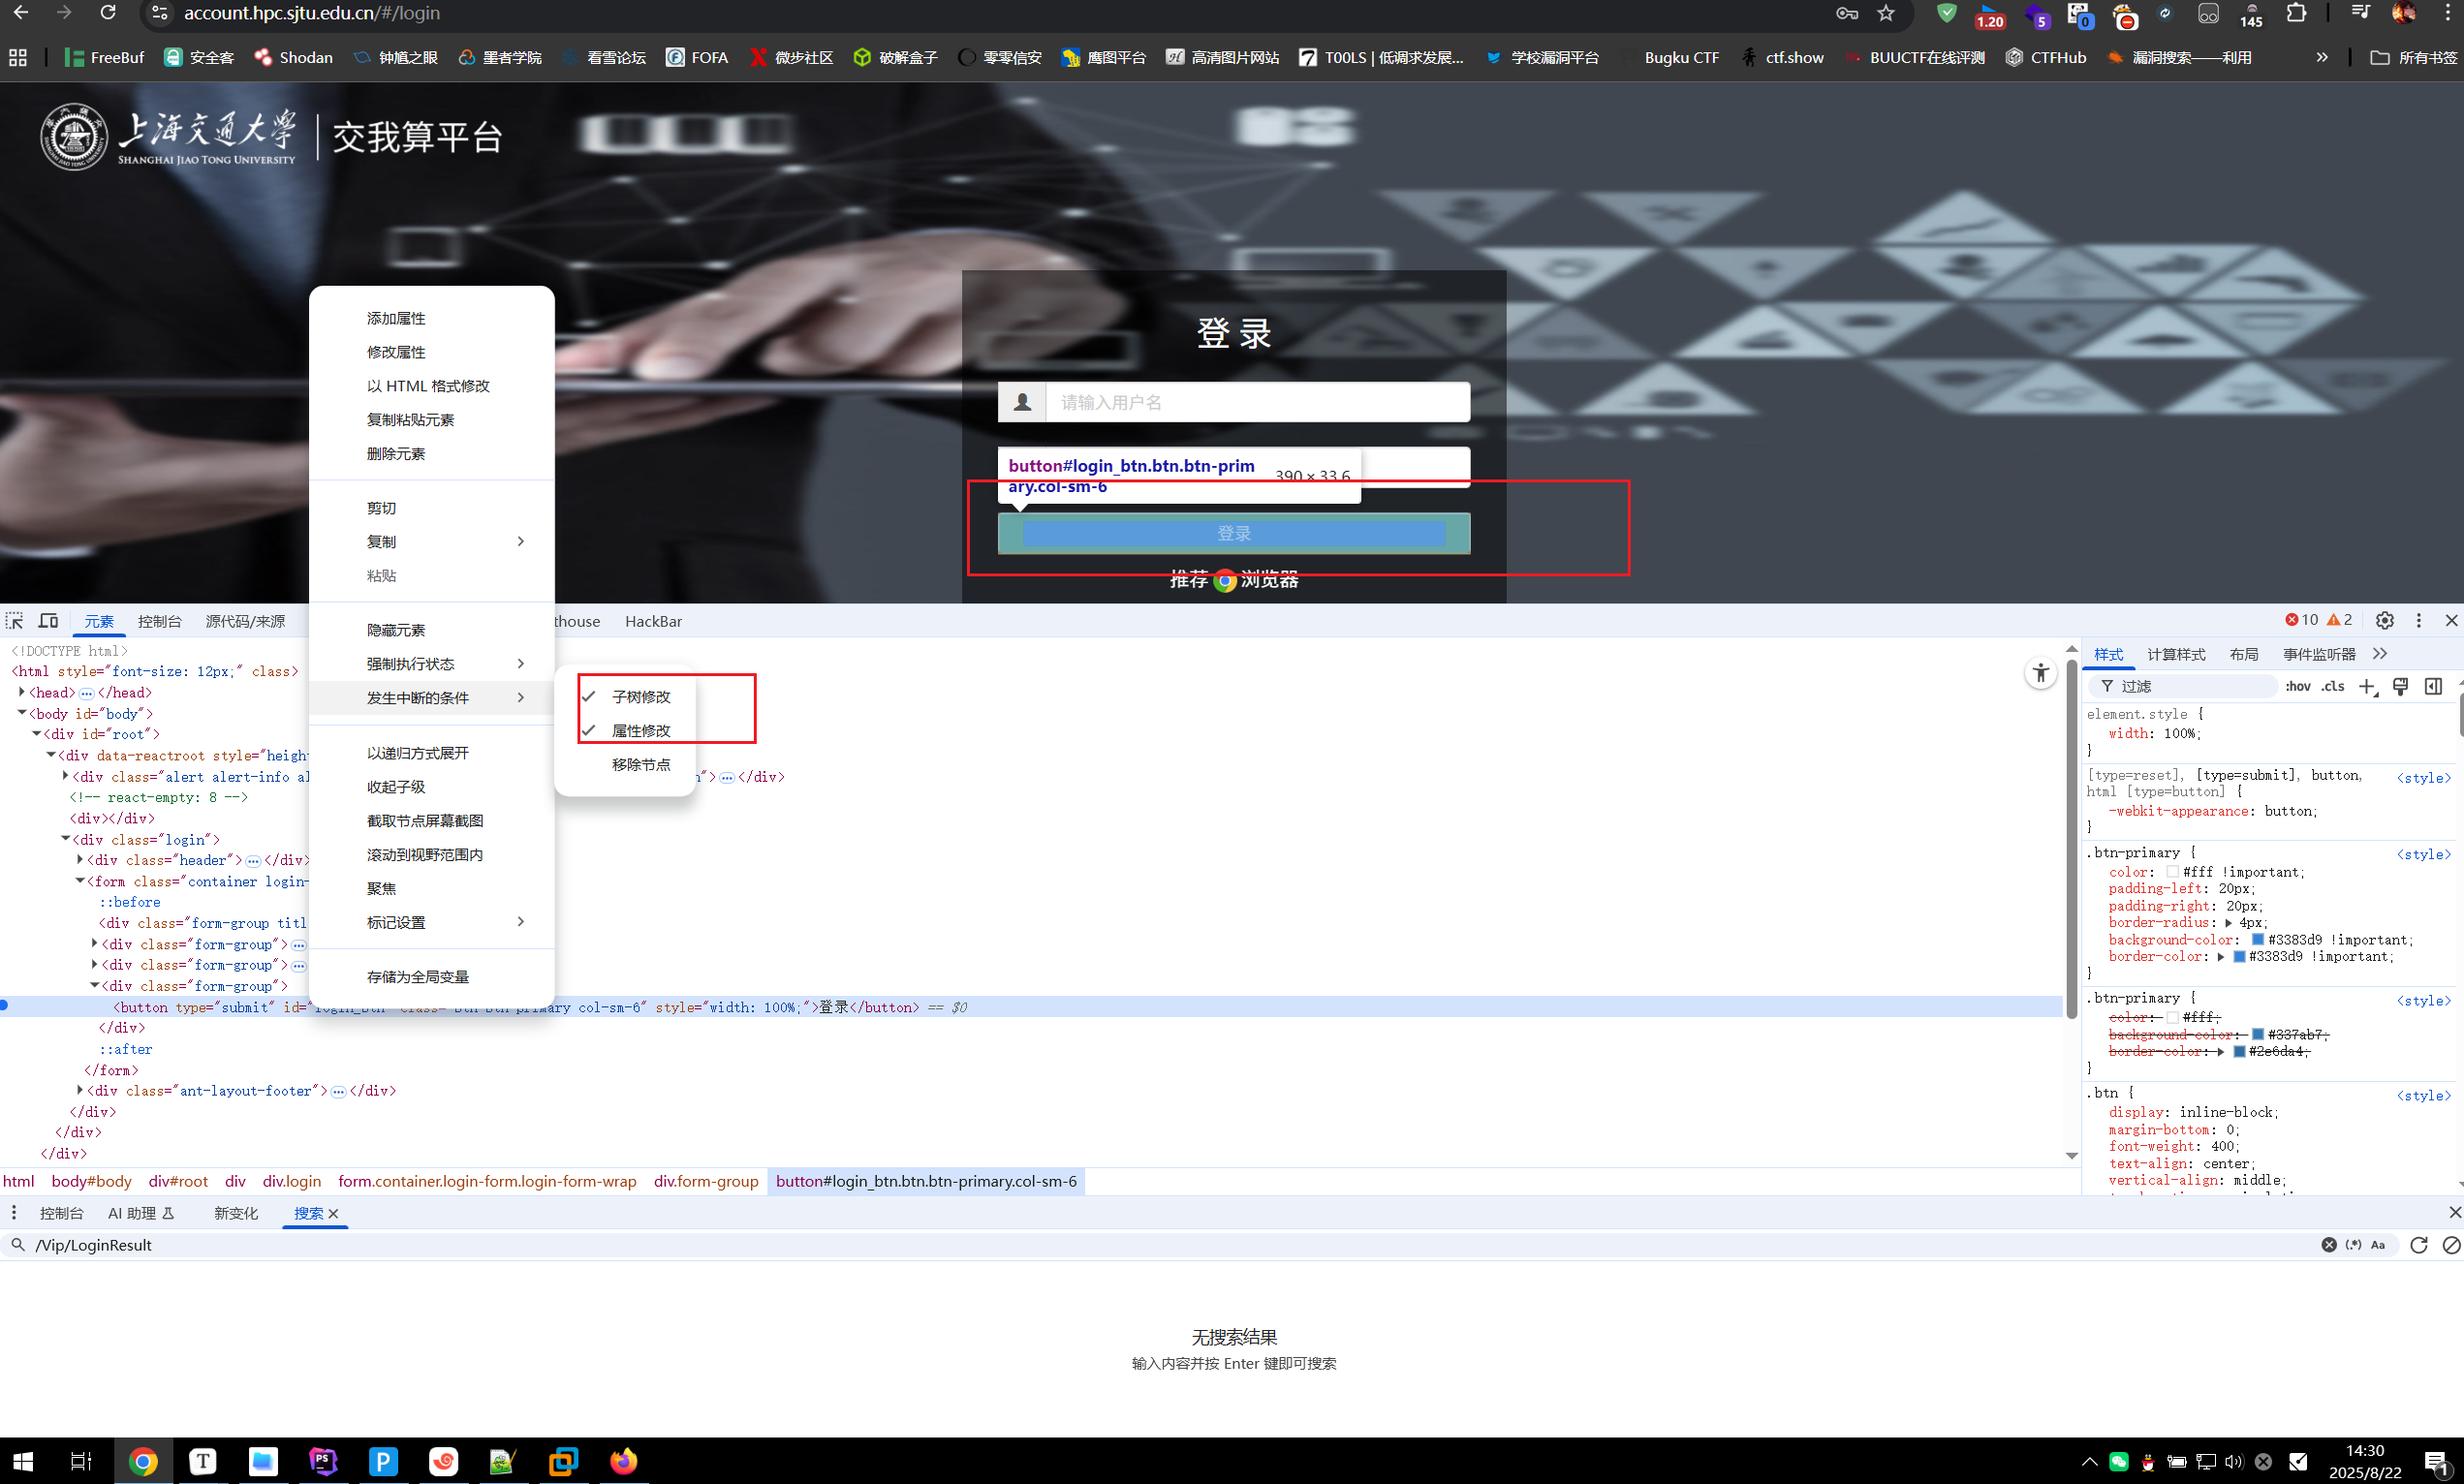
Task: Uncheck the 子树修改 breakpoint option
Action: tap(640, 697)
